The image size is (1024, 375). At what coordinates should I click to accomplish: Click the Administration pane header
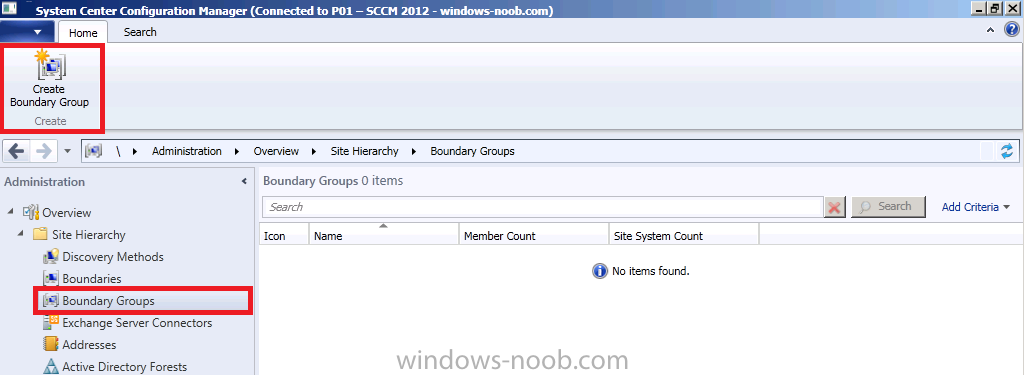click(44, 182)
